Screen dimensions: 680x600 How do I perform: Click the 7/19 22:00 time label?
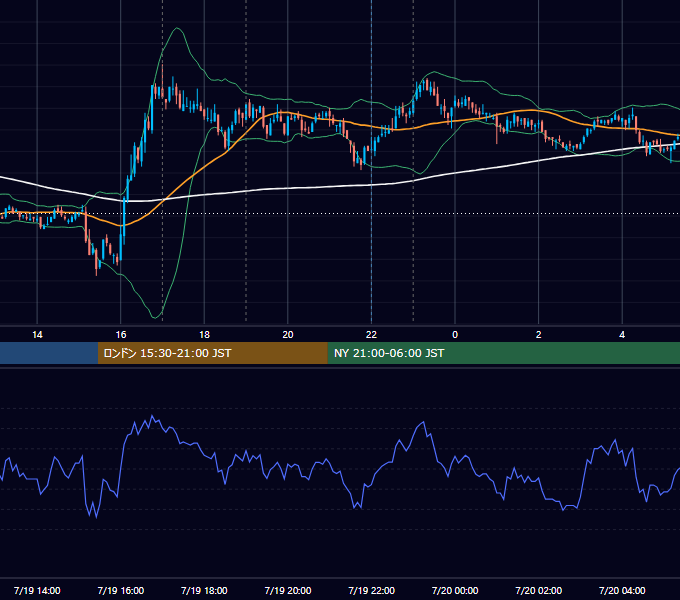point(372,590)
